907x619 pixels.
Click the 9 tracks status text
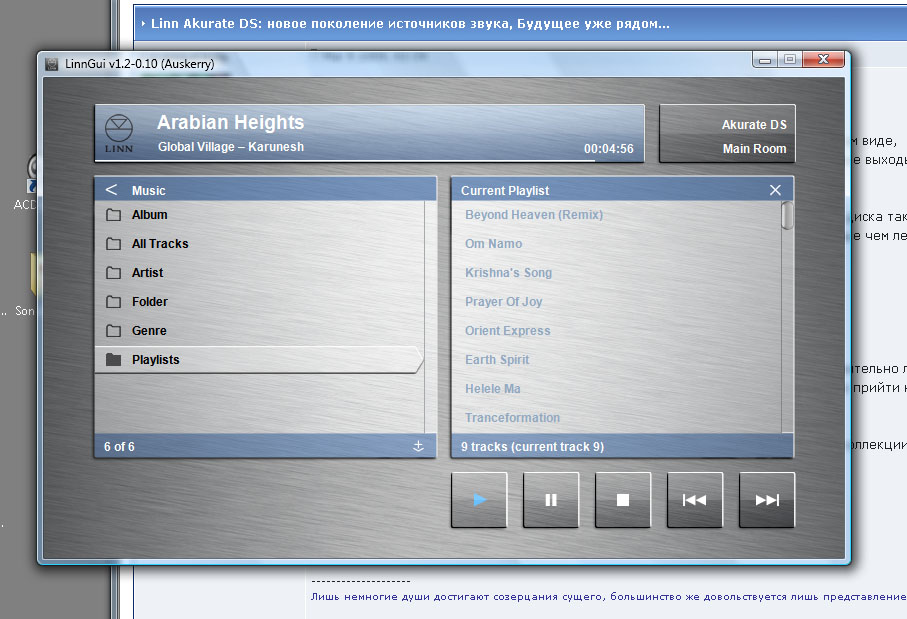[x=532, y=447]
